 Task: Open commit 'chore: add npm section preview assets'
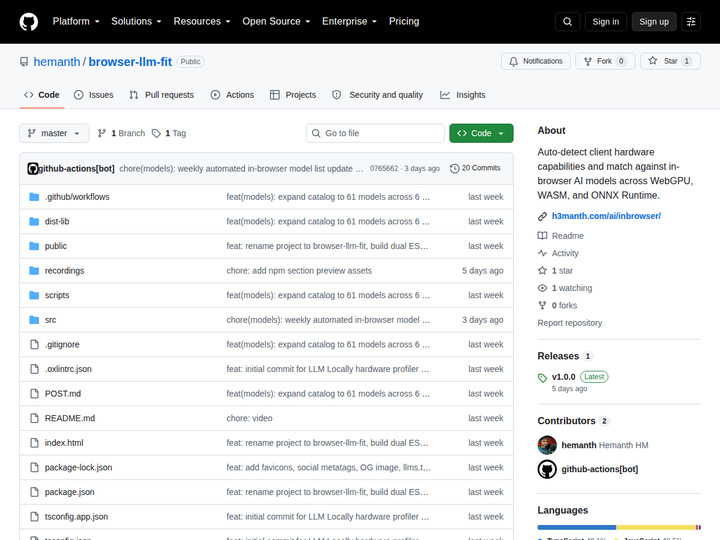pyautogui.click(x=299, y=270)
